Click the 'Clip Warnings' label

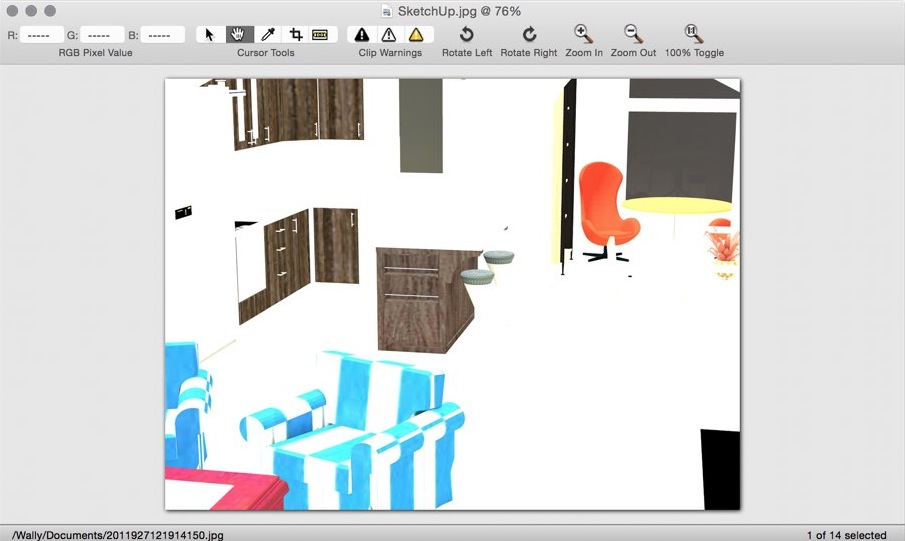[x=390, y=53]
